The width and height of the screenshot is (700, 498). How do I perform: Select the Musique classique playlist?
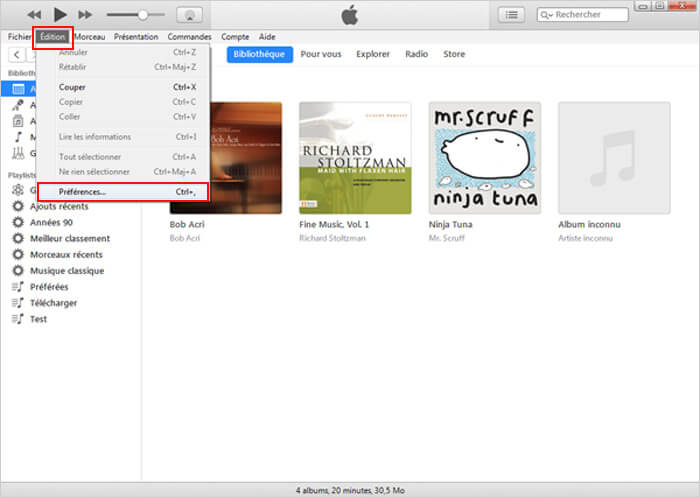point(67,271)
